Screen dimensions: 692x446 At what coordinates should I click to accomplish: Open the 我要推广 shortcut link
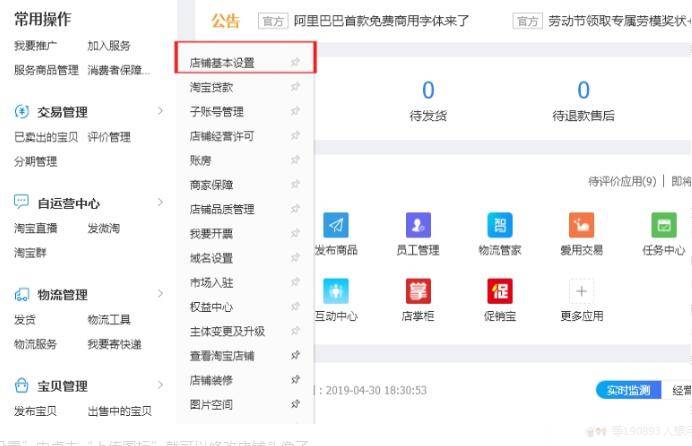point(35,45)
